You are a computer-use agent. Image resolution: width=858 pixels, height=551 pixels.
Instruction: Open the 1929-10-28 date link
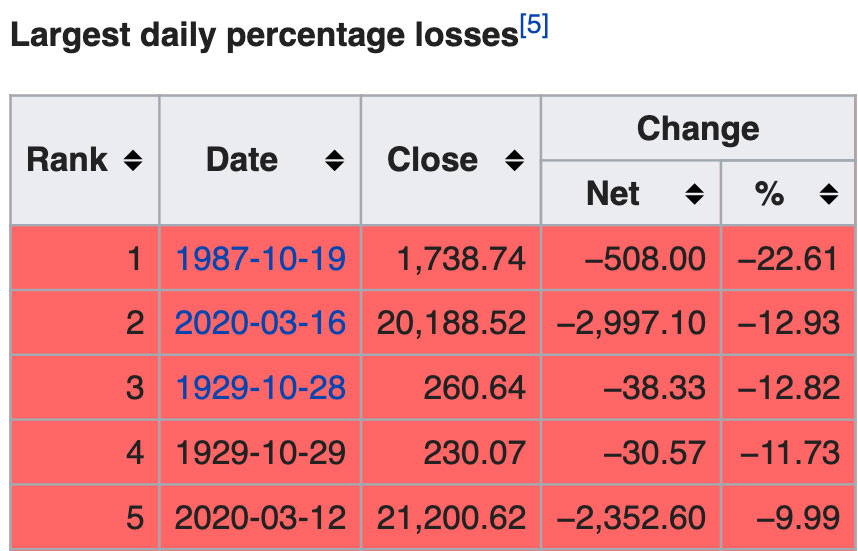pos(260,387)
